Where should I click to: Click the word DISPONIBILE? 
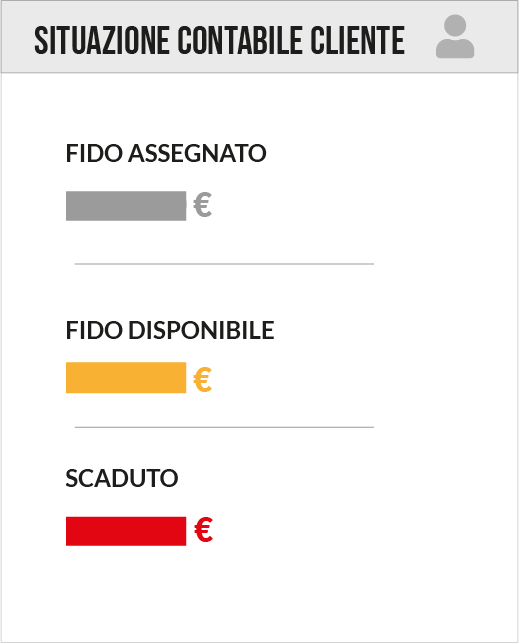coord(201,330)
